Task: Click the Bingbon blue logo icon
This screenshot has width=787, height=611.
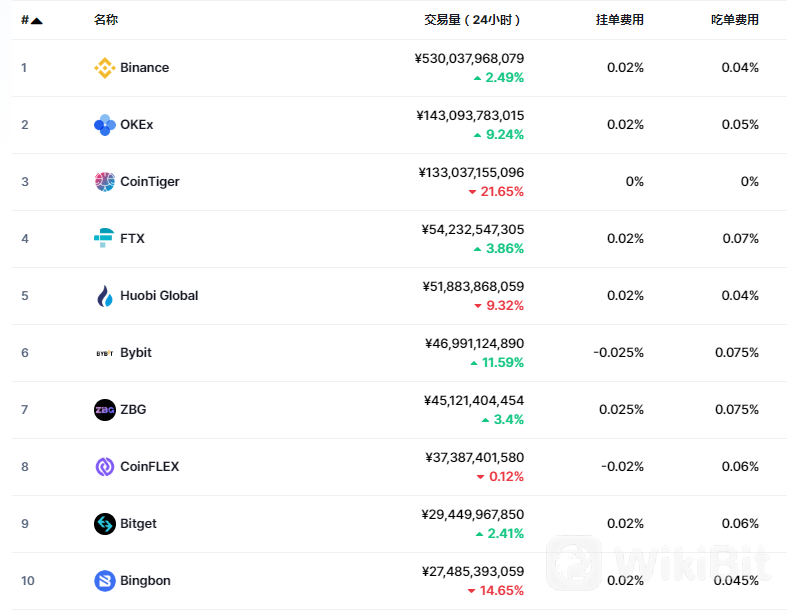Action: click(x=104, y=581)
